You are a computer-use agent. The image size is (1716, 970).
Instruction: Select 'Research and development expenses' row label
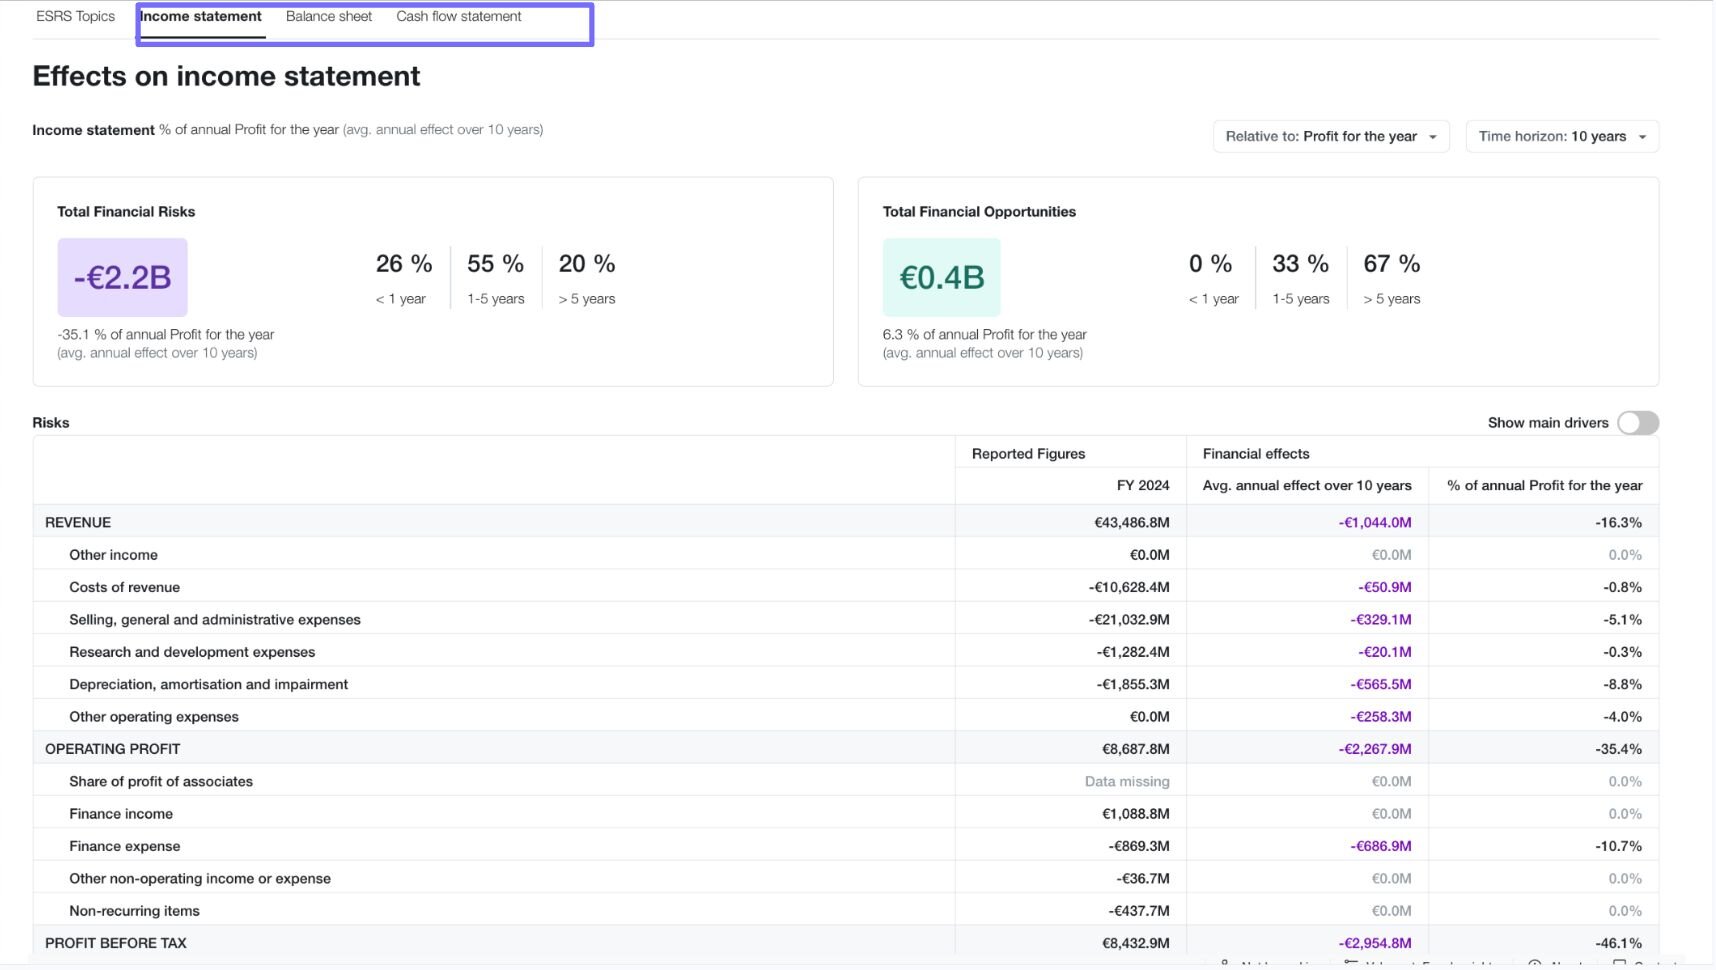click(192, 652)
